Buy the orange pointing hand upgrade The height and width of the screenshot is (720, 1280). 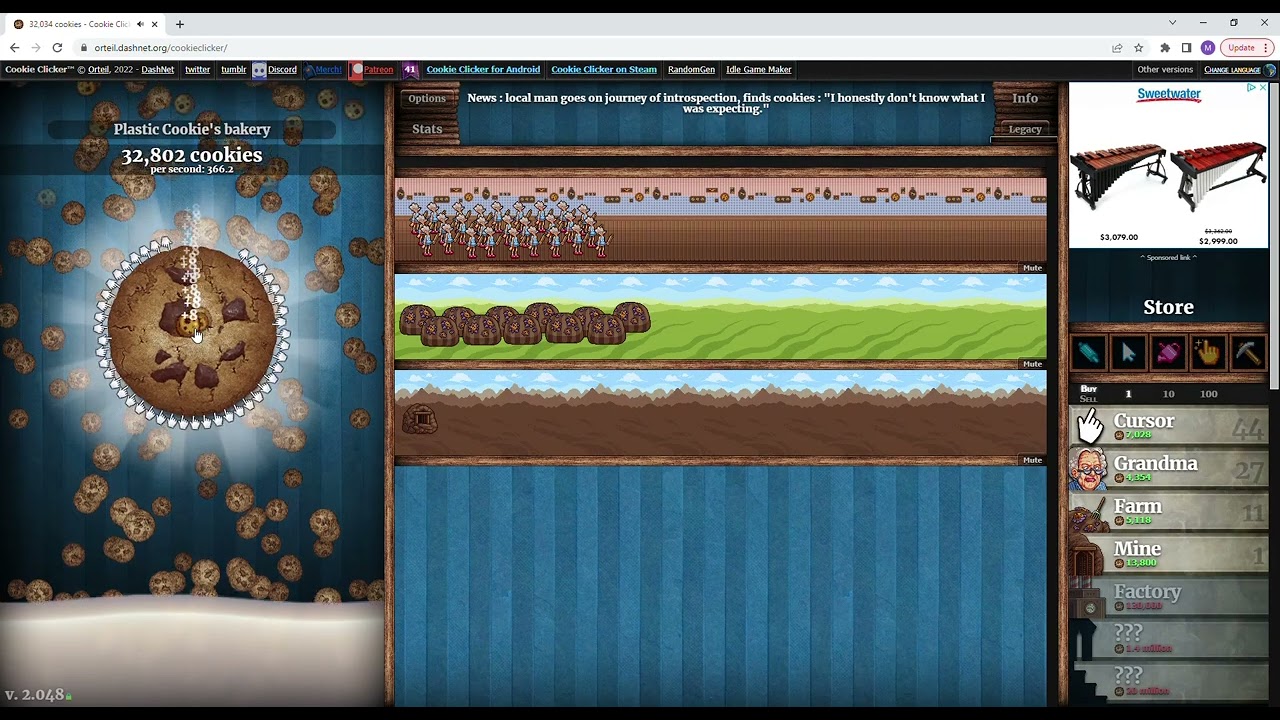click(1208, 352)
